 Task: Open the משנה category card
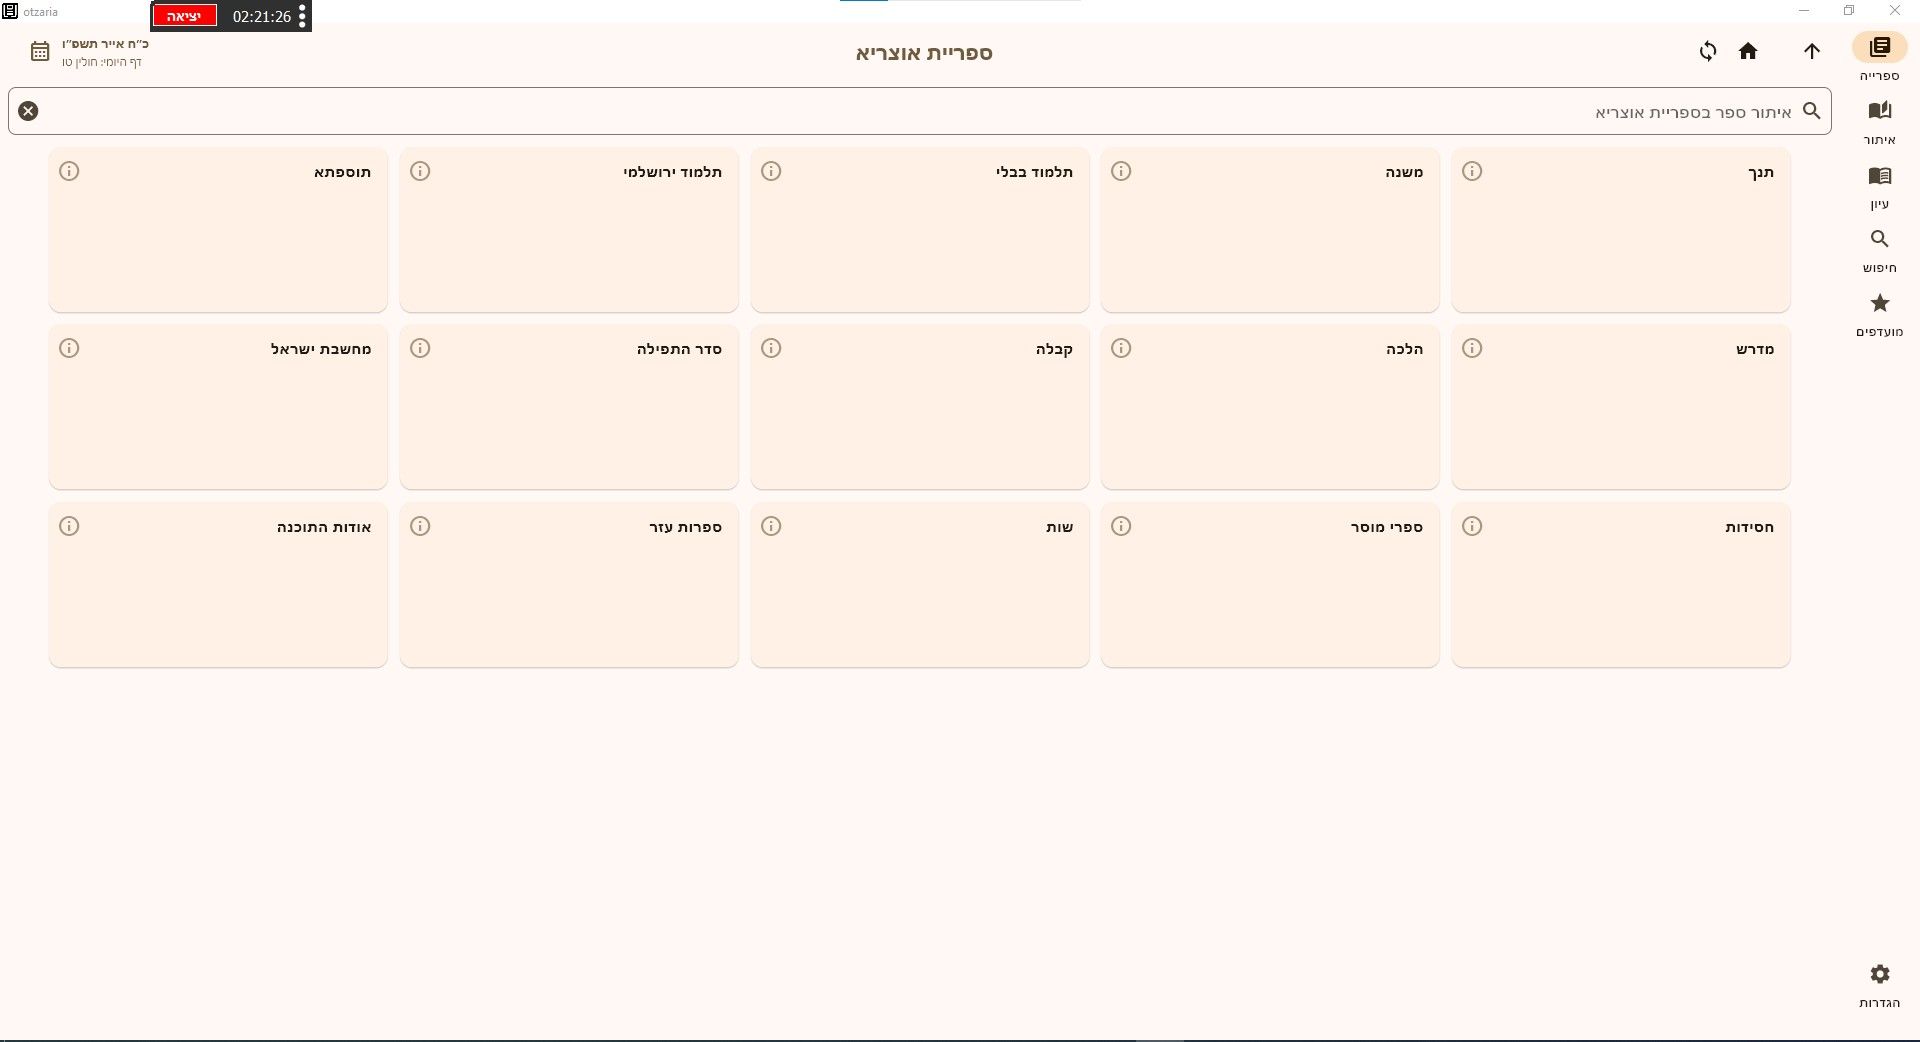[x=1270, y=230]
